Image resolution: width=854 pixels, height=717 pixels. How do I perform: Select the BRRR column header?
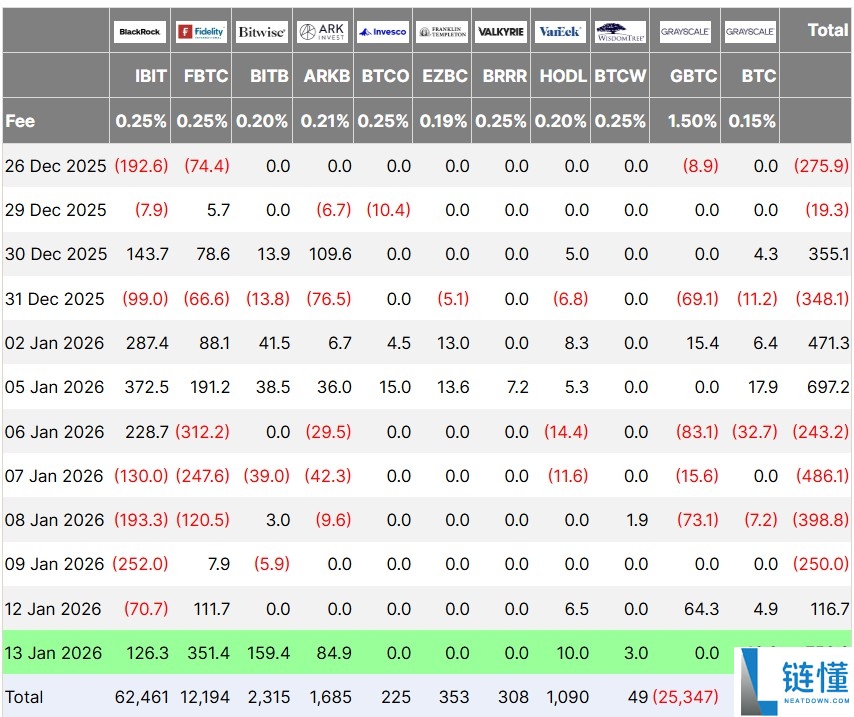coord(505,76)
